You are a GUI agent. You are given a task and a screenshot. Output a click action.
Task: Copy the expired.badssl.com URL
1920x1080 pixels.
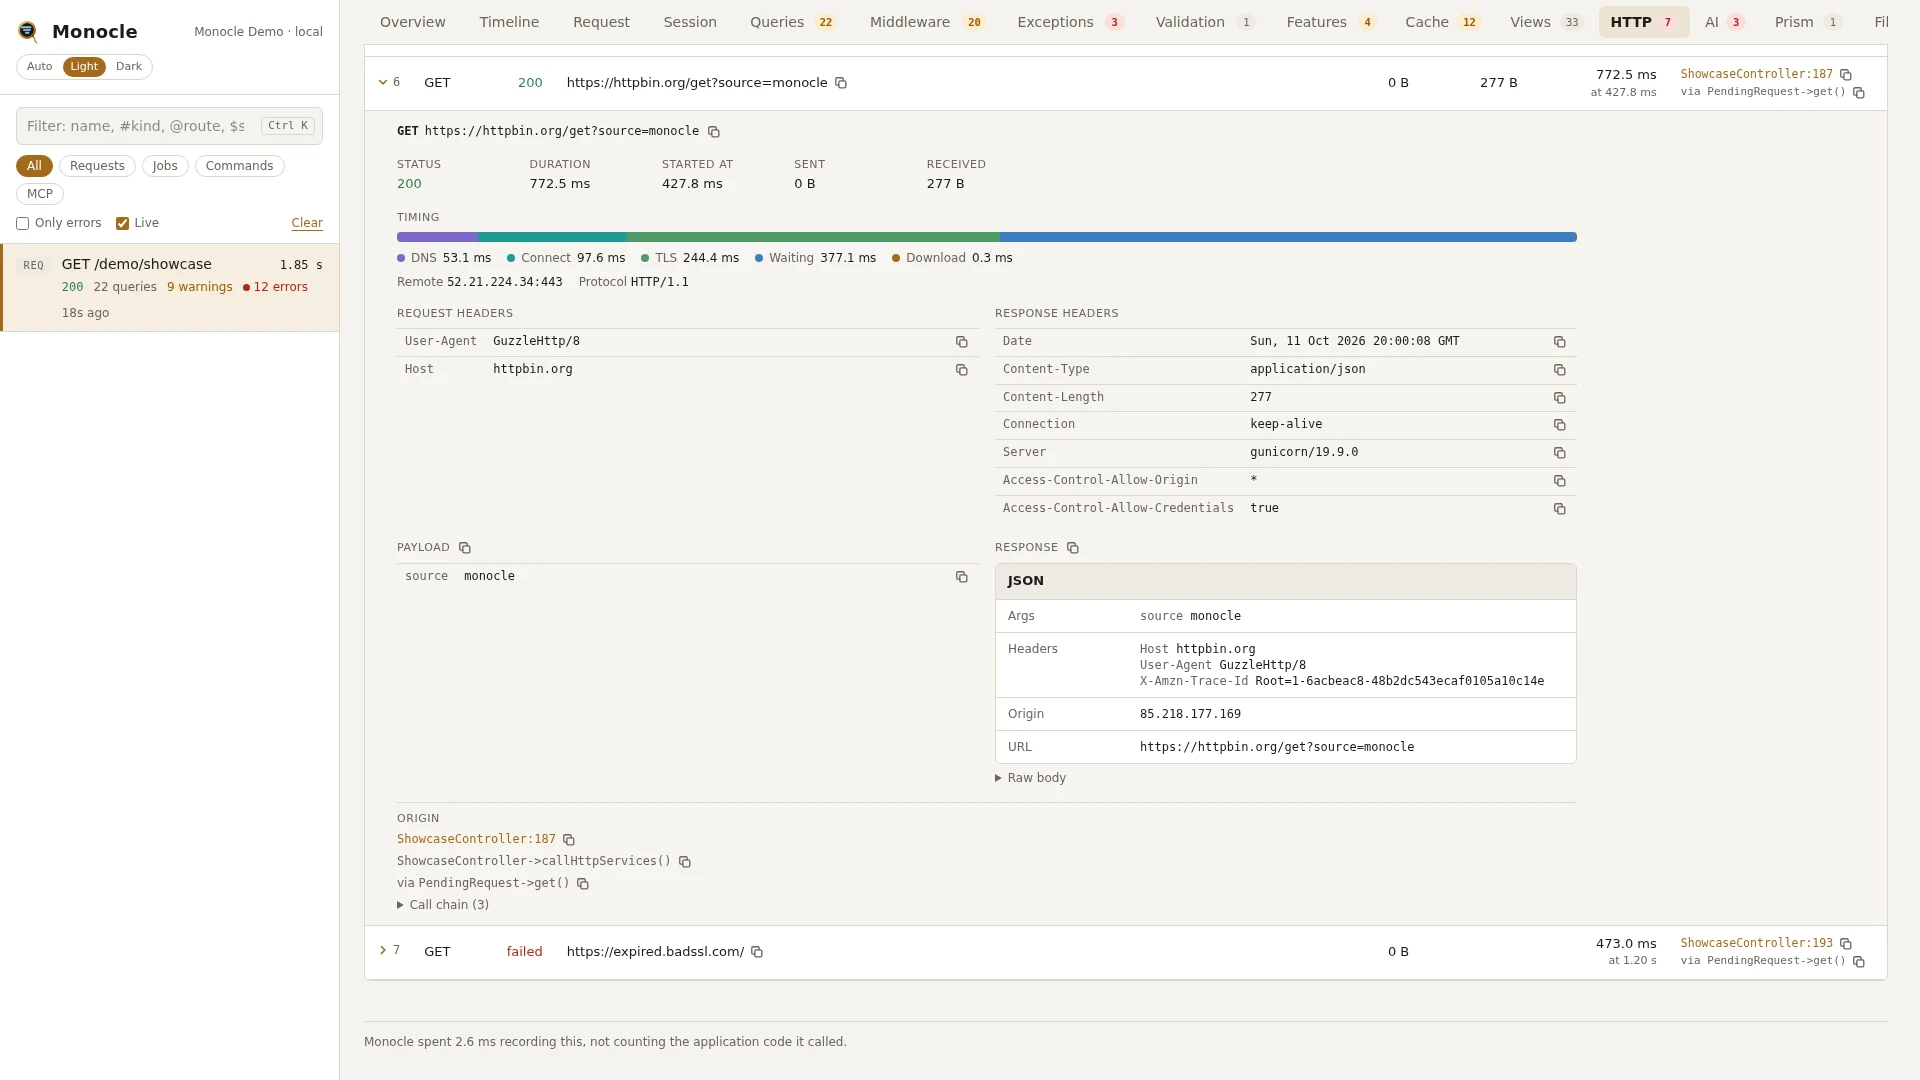pos(757,952)
